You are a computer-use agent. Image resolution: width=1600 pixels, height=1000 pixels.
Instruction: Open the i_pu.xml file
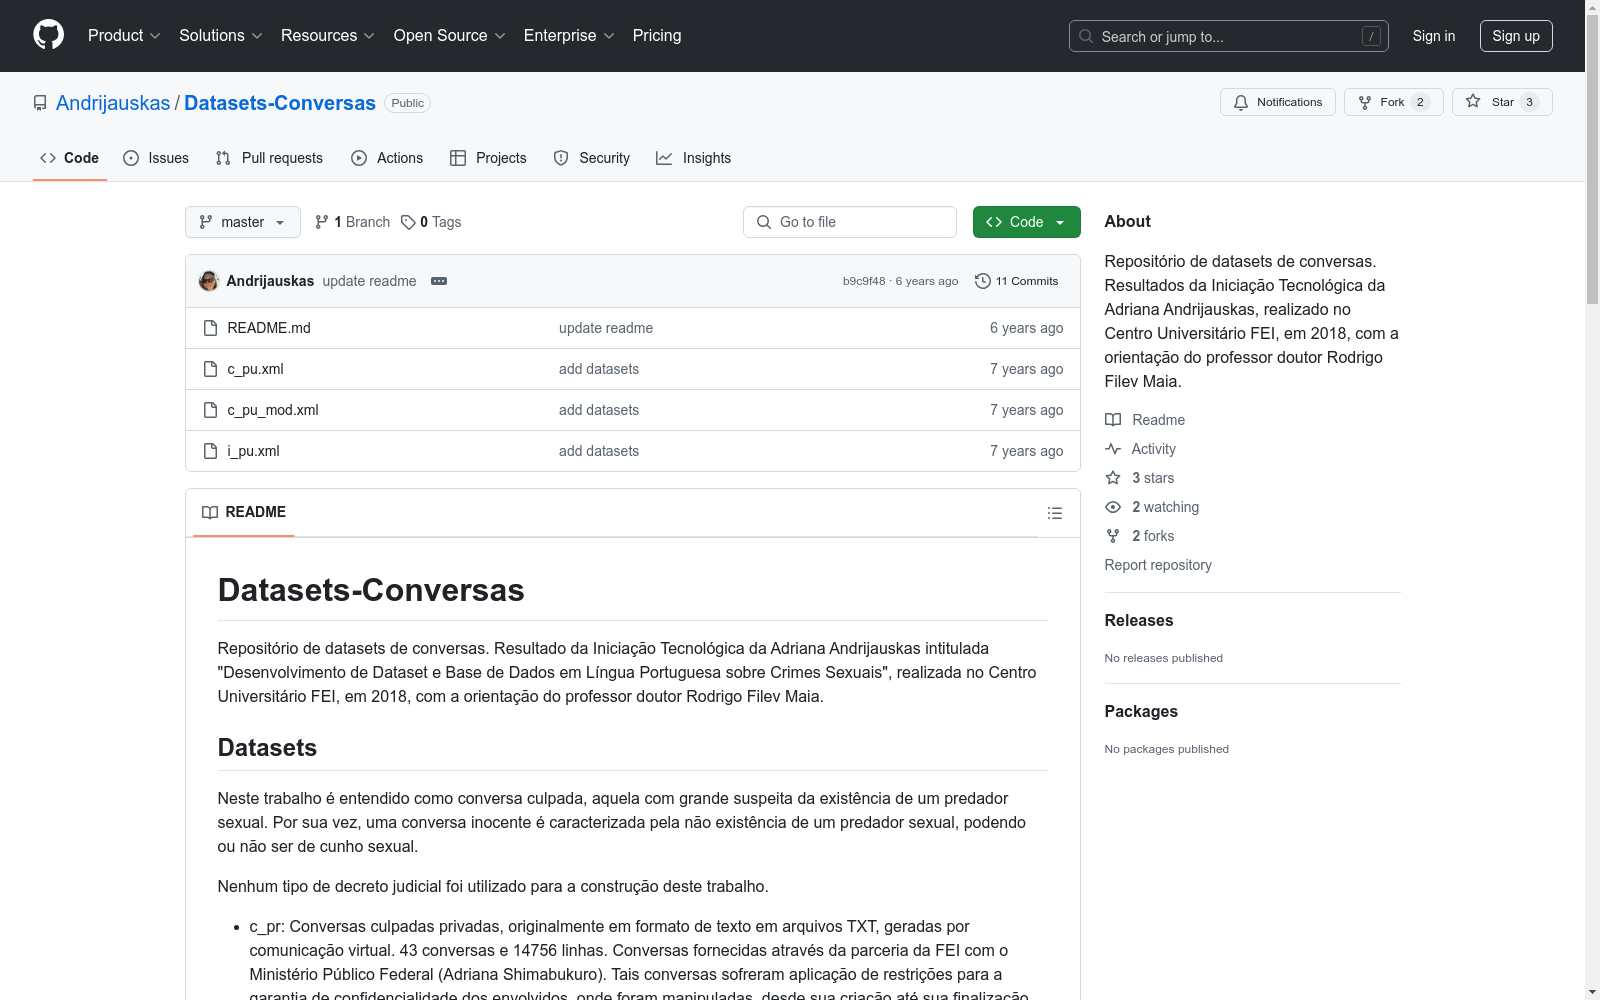click(x=253, y=451)
